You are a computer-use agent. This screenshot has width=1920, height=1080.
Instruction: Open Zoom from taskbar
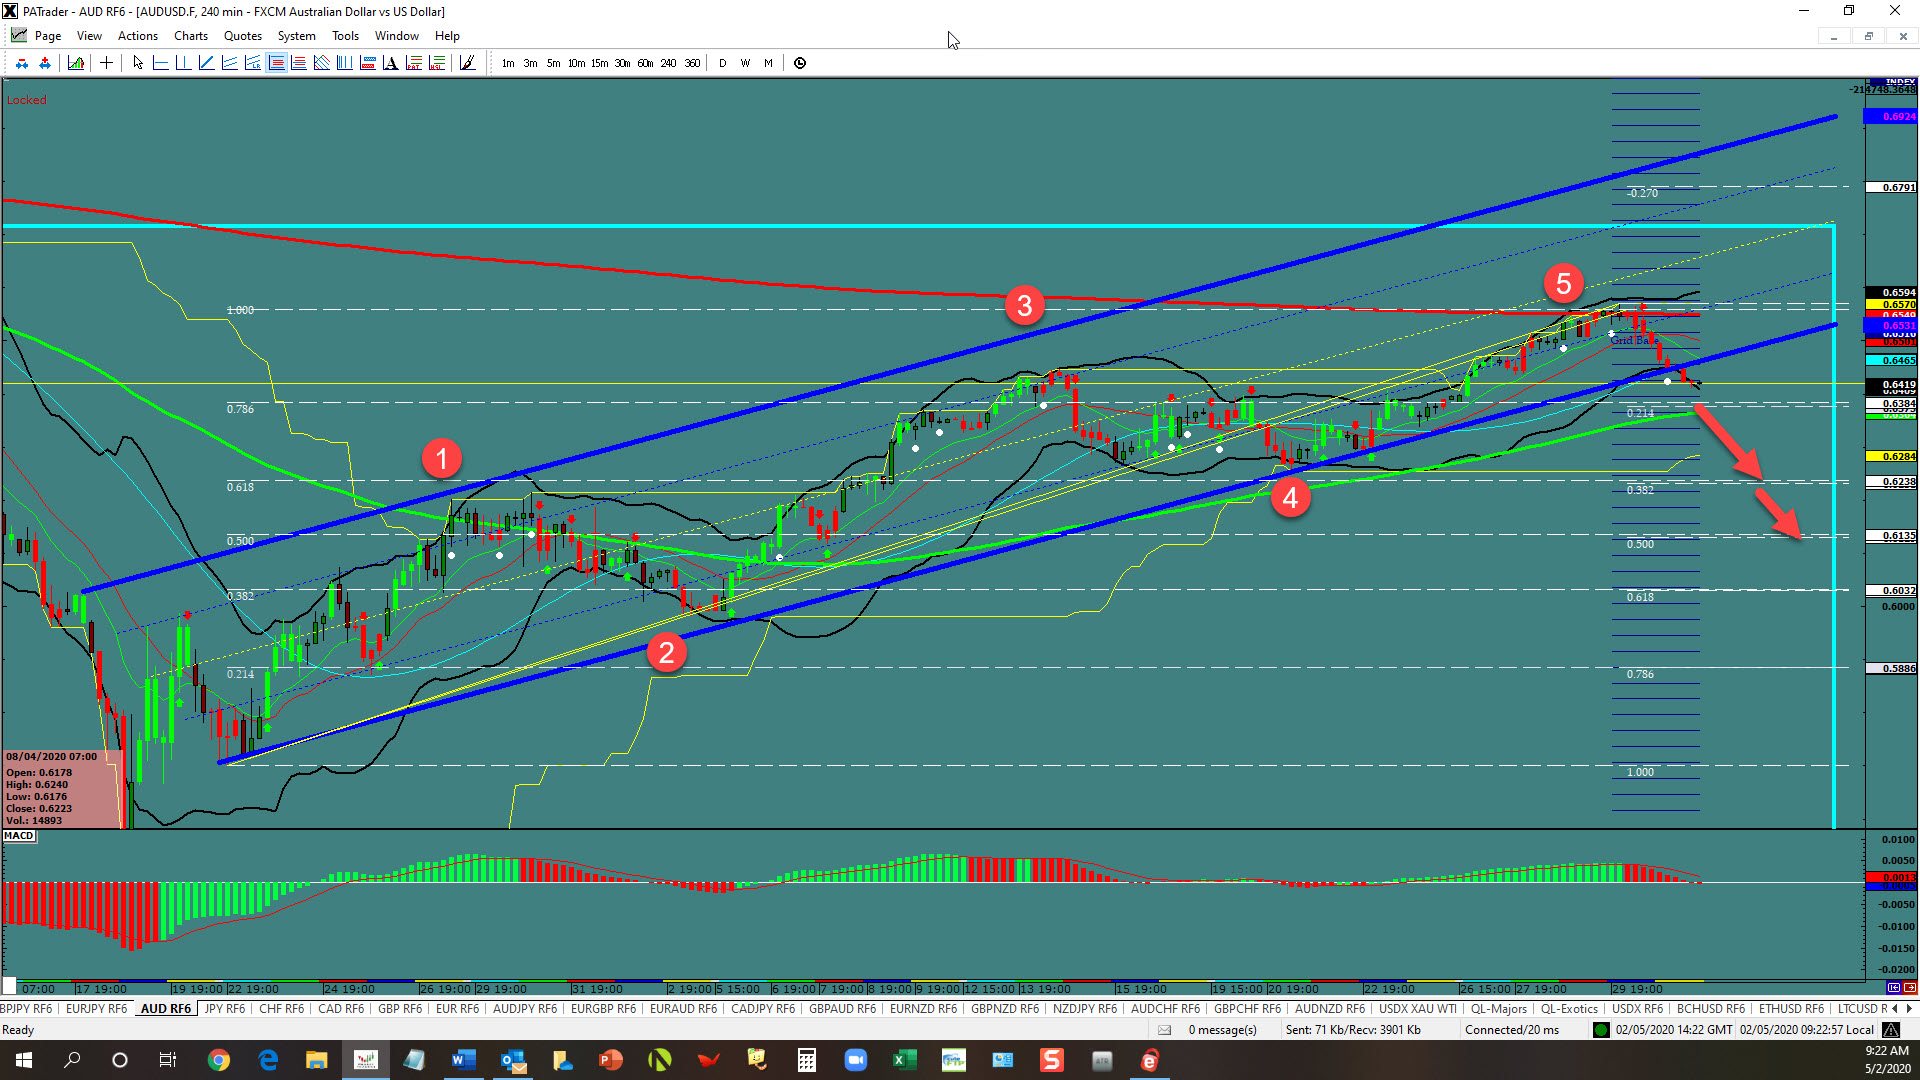pos(856,1060)
